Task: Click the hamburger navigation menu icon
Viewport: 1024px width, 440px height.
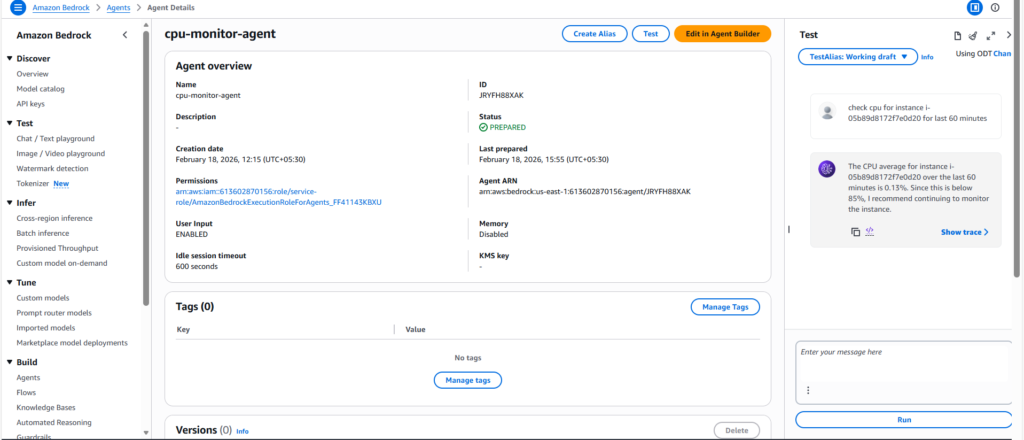Action: pyautogui.click(x=17, y=8)
